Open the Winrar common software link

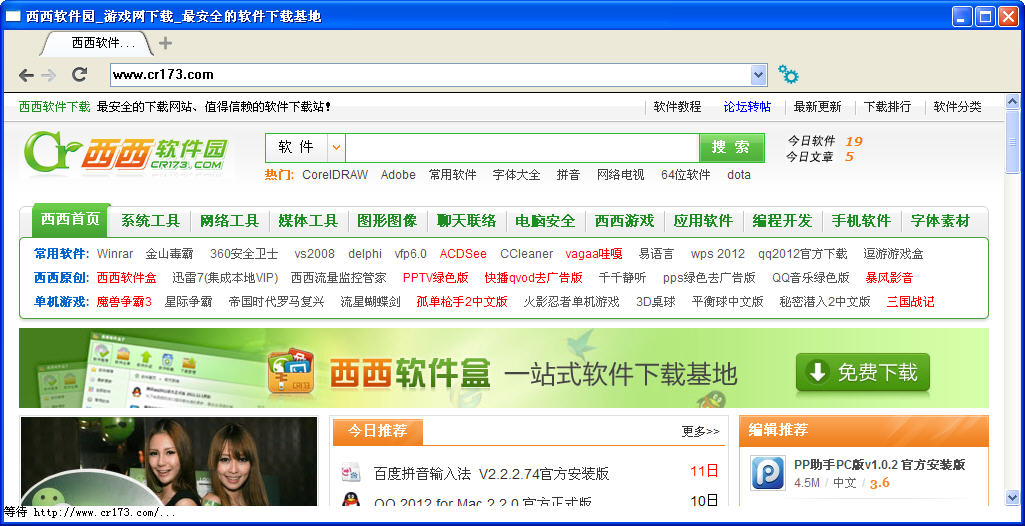click(114, 254)
